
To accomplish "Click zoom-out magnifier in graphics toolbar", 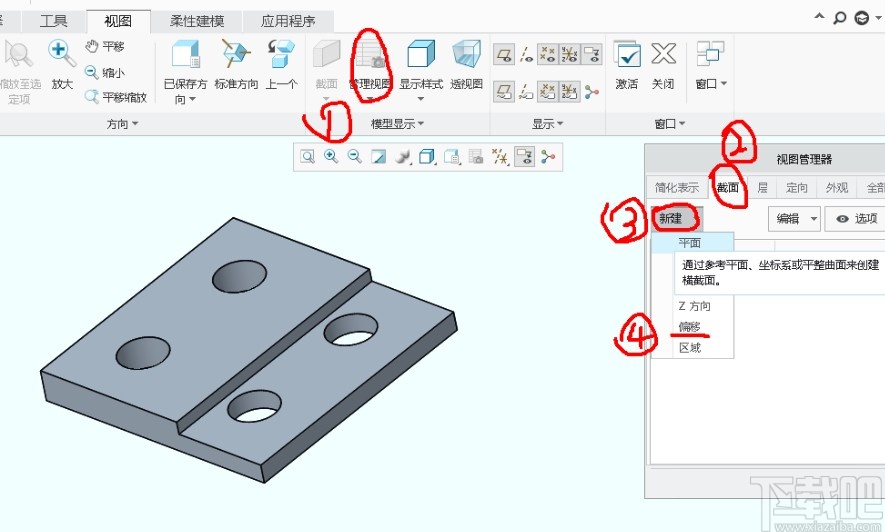I will tap(354, 157).
